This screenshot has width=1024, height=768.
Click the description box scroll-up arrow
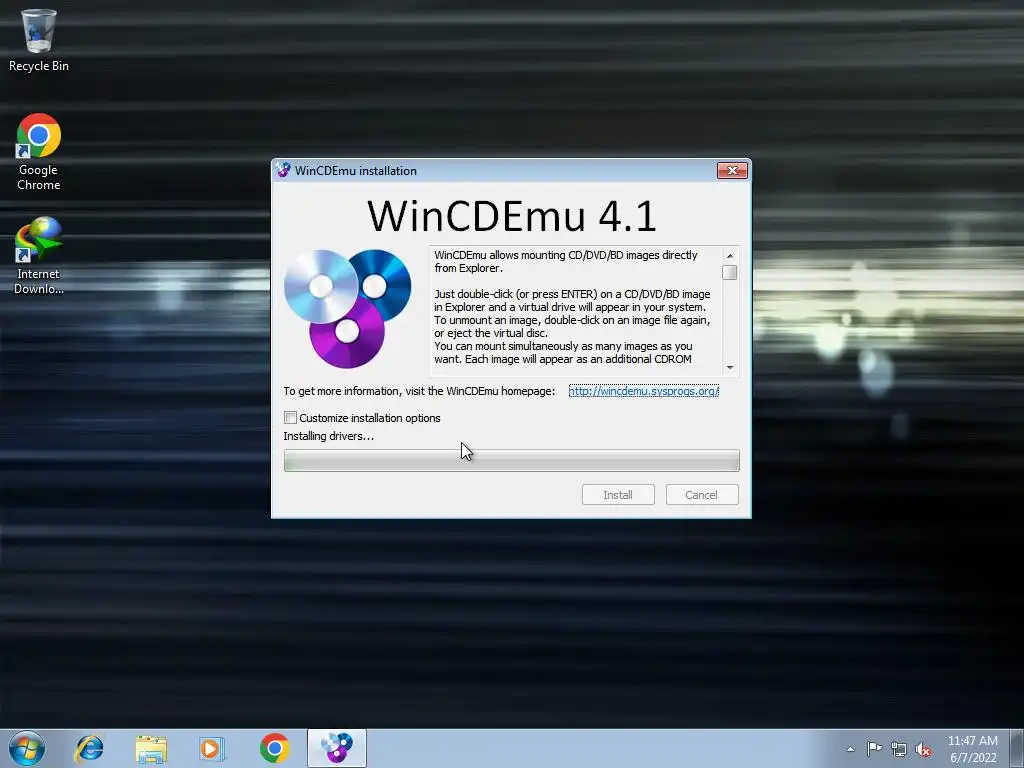coord(729,255)
